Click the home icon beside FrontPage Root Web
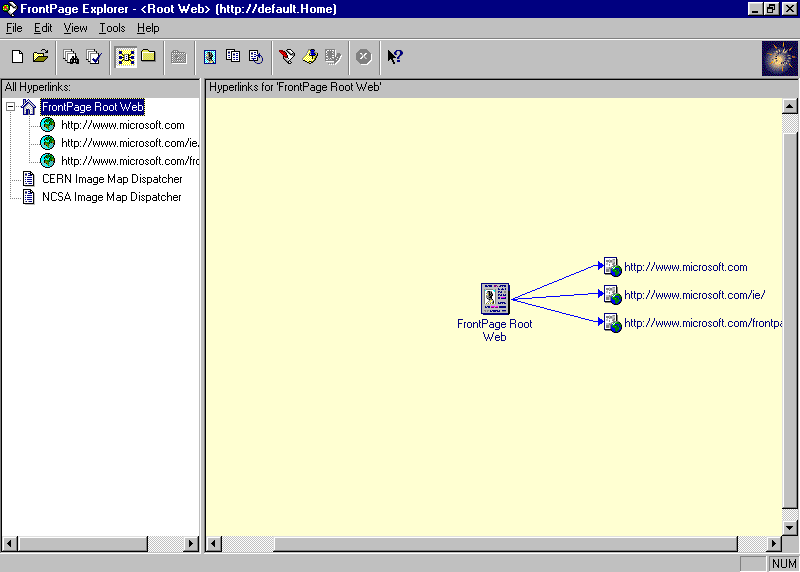Image resolution: width=800 pixels, height=572 pixels. [29, 107]
